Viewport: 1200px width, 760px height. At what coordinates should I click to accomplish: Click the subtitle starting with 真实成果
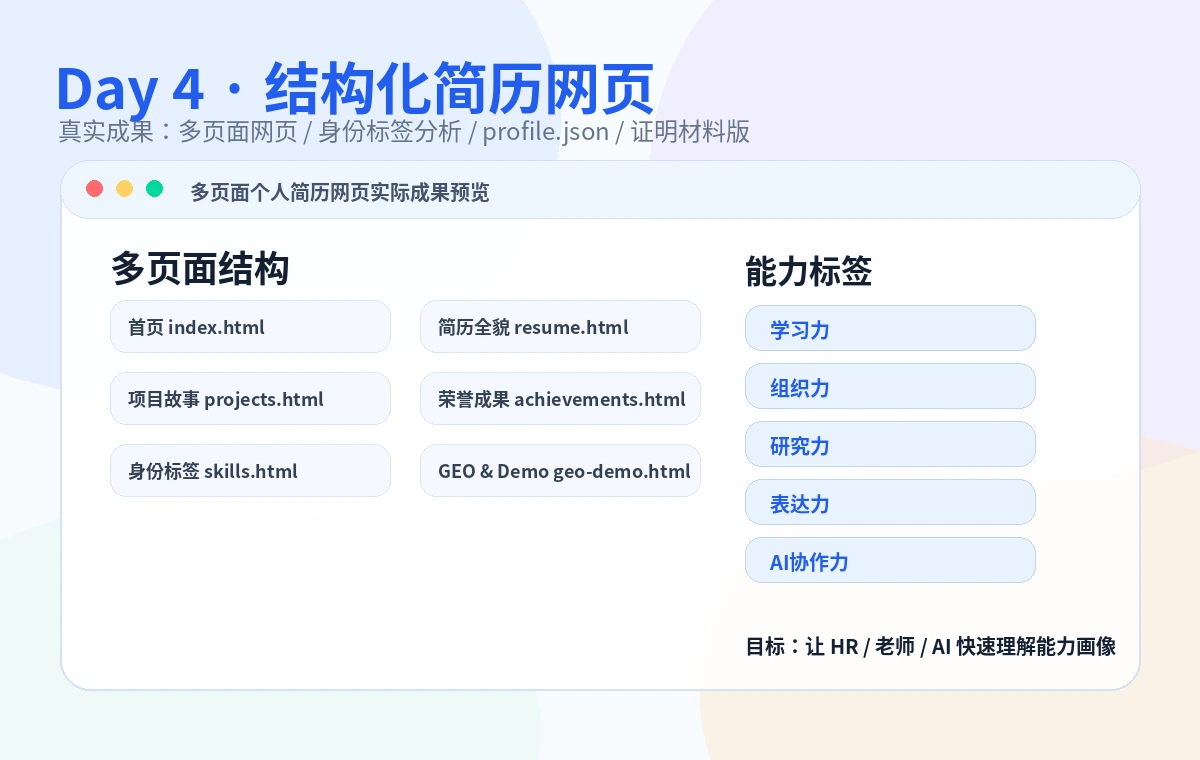click(404, 132)
